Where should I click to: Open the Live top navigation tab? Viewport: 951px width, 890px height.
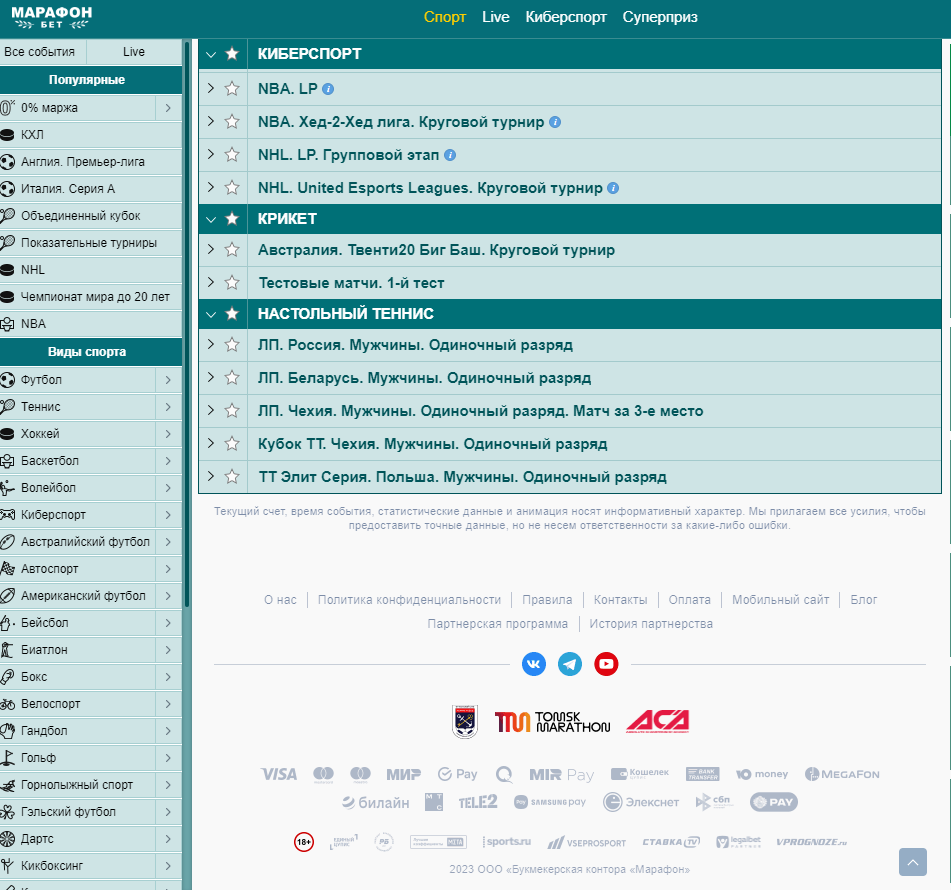click(496, 17)
